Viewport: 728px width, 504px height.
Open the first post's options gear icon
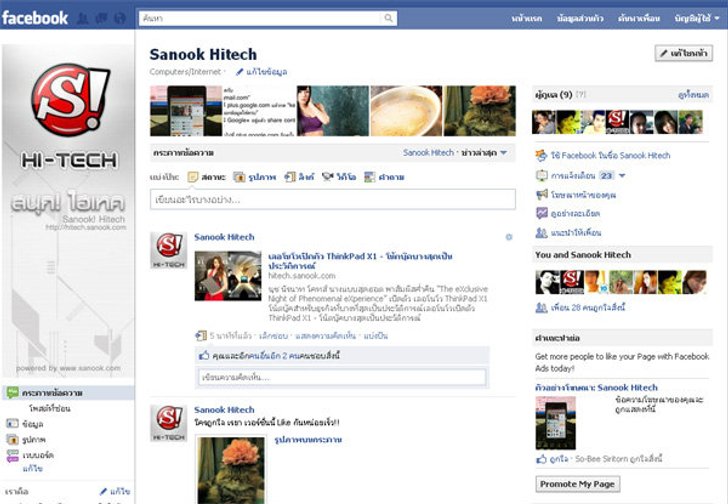[509, 237]
